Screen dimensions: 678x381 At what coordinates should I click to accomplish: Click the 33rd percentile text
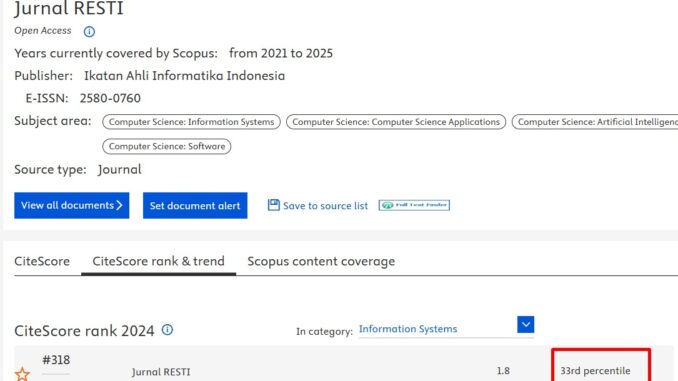[595, 371]
